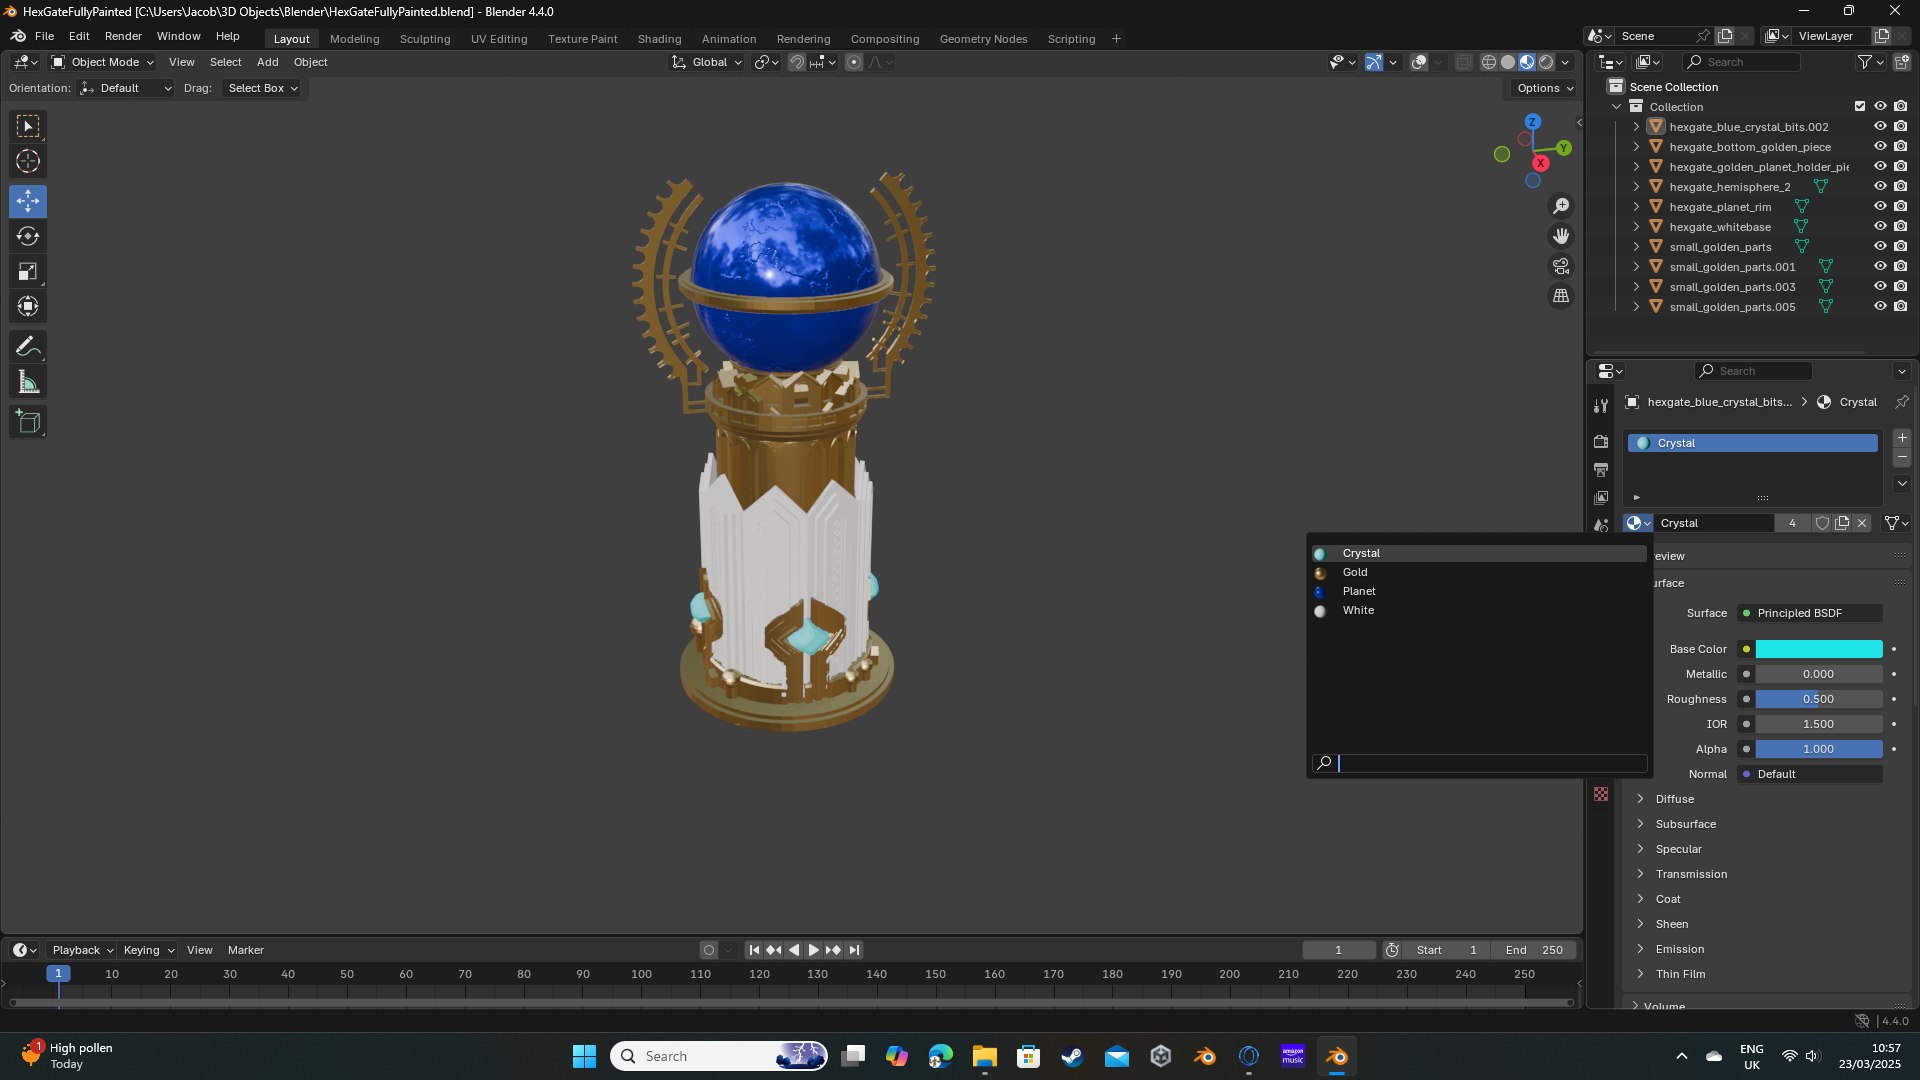This screenshot has height=1080, width=1920.
Task: Select the Scale tool
Action: click(x=28, y=271)
